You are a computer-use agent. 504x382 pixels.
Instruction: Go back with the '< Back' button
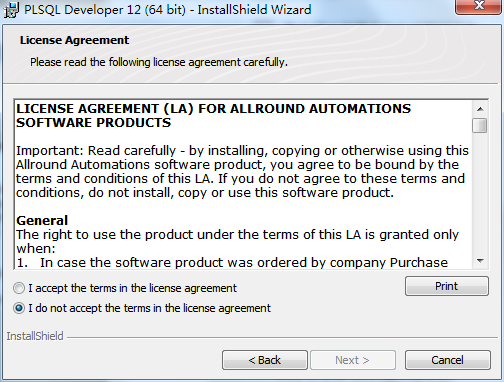tap(265, 360)
